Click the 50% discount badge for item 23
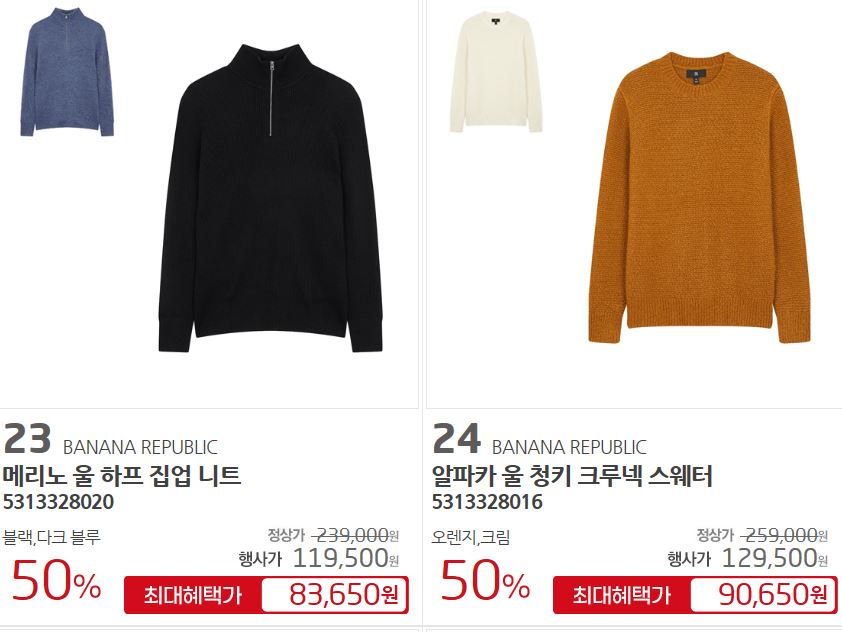Image resolution: width=842 pixels, height=632 pixels. coord(56,580)
